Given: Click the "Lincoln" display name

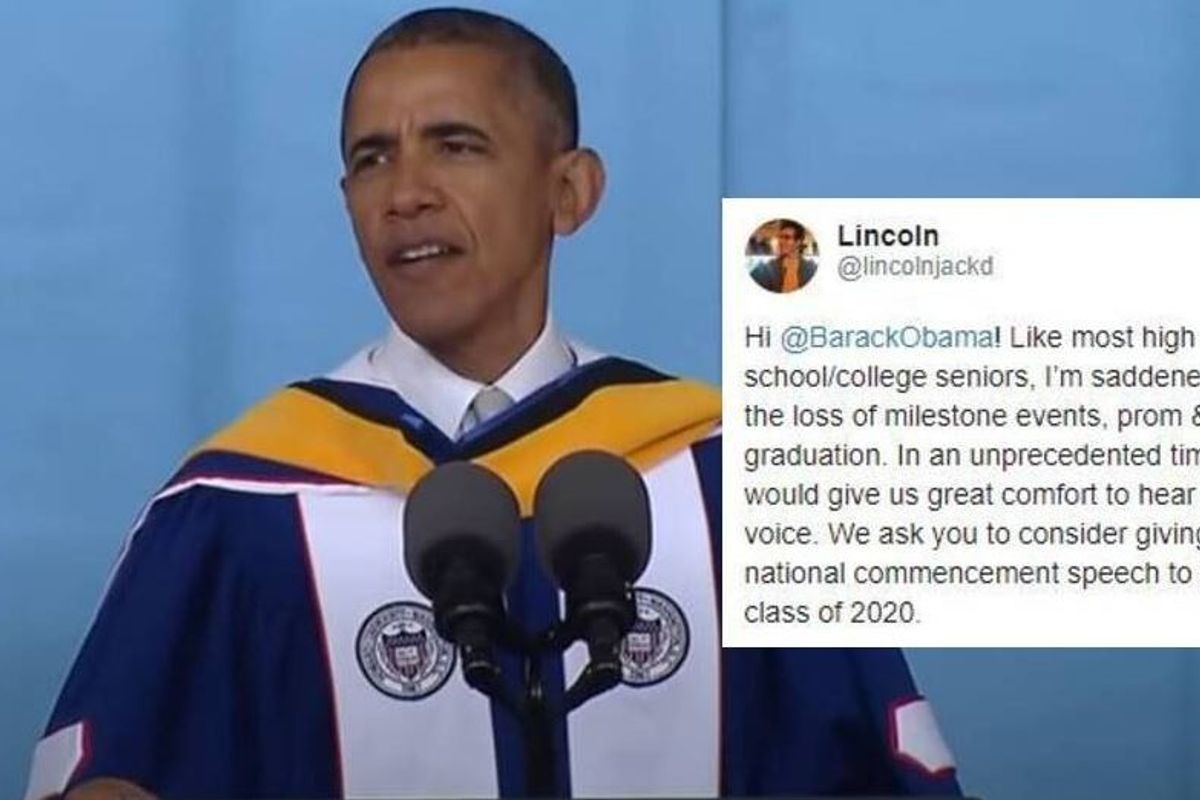Looking at the screenshot, I should [x=887, y=237].
